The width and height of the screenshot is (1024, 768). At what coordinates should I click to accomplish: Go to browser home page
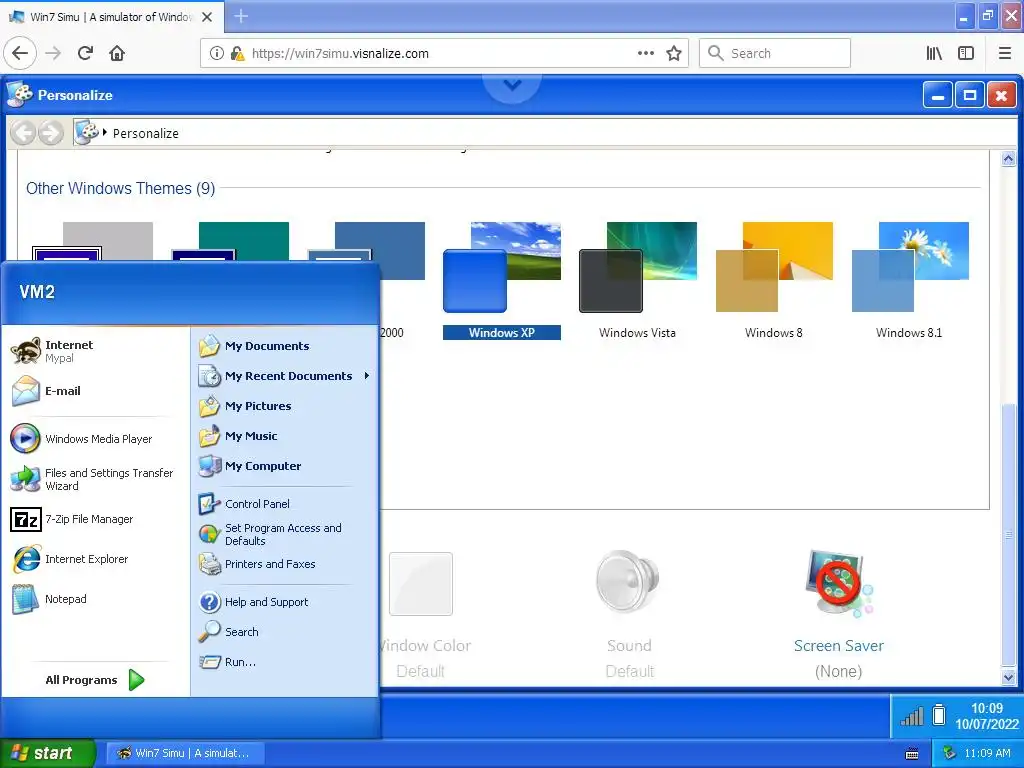[117, 53]
